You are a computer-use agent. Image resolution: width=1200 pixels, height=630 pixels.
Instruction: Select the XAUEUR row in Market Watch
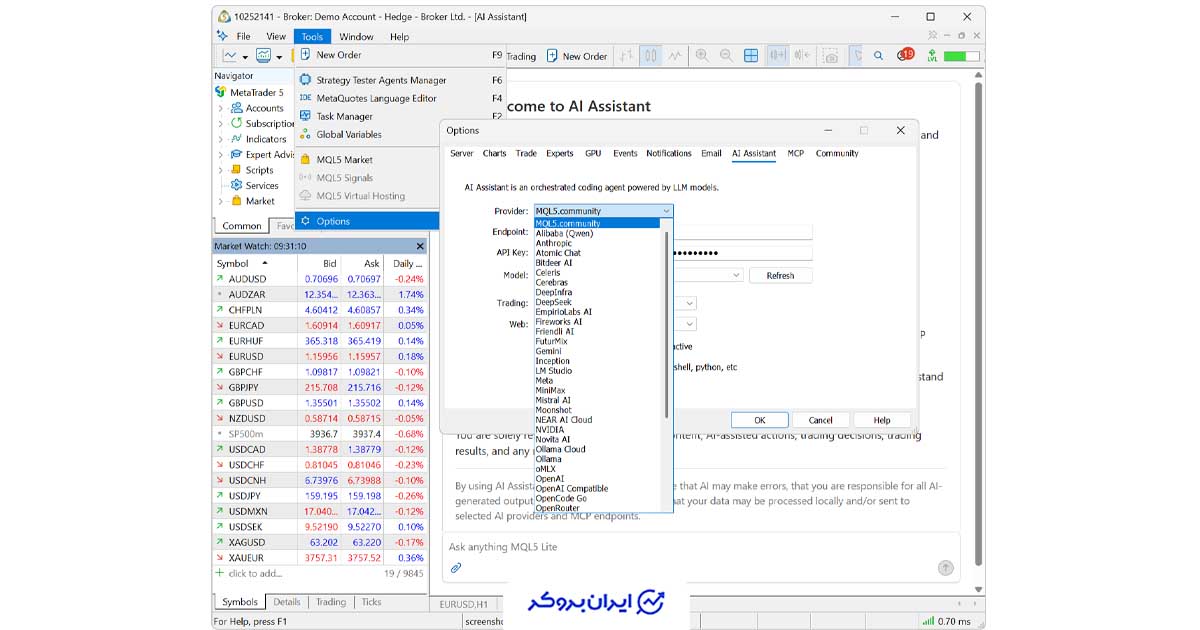(x=320, y=558)
